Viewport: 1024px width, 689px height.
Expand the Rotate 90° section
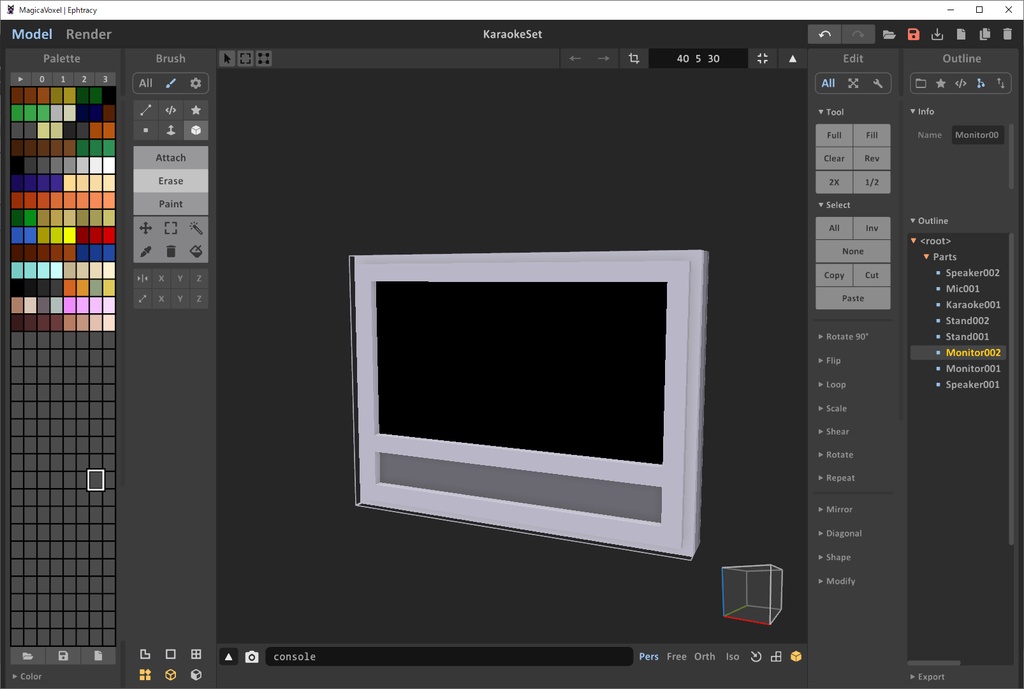coord(843,336)
